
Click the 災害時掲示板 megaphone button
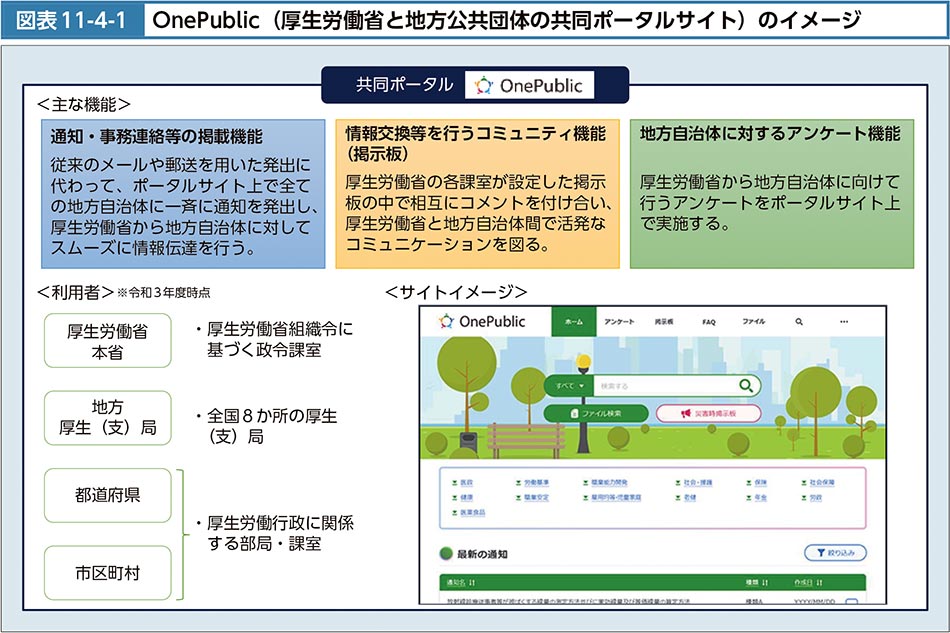tap(708, 413)
